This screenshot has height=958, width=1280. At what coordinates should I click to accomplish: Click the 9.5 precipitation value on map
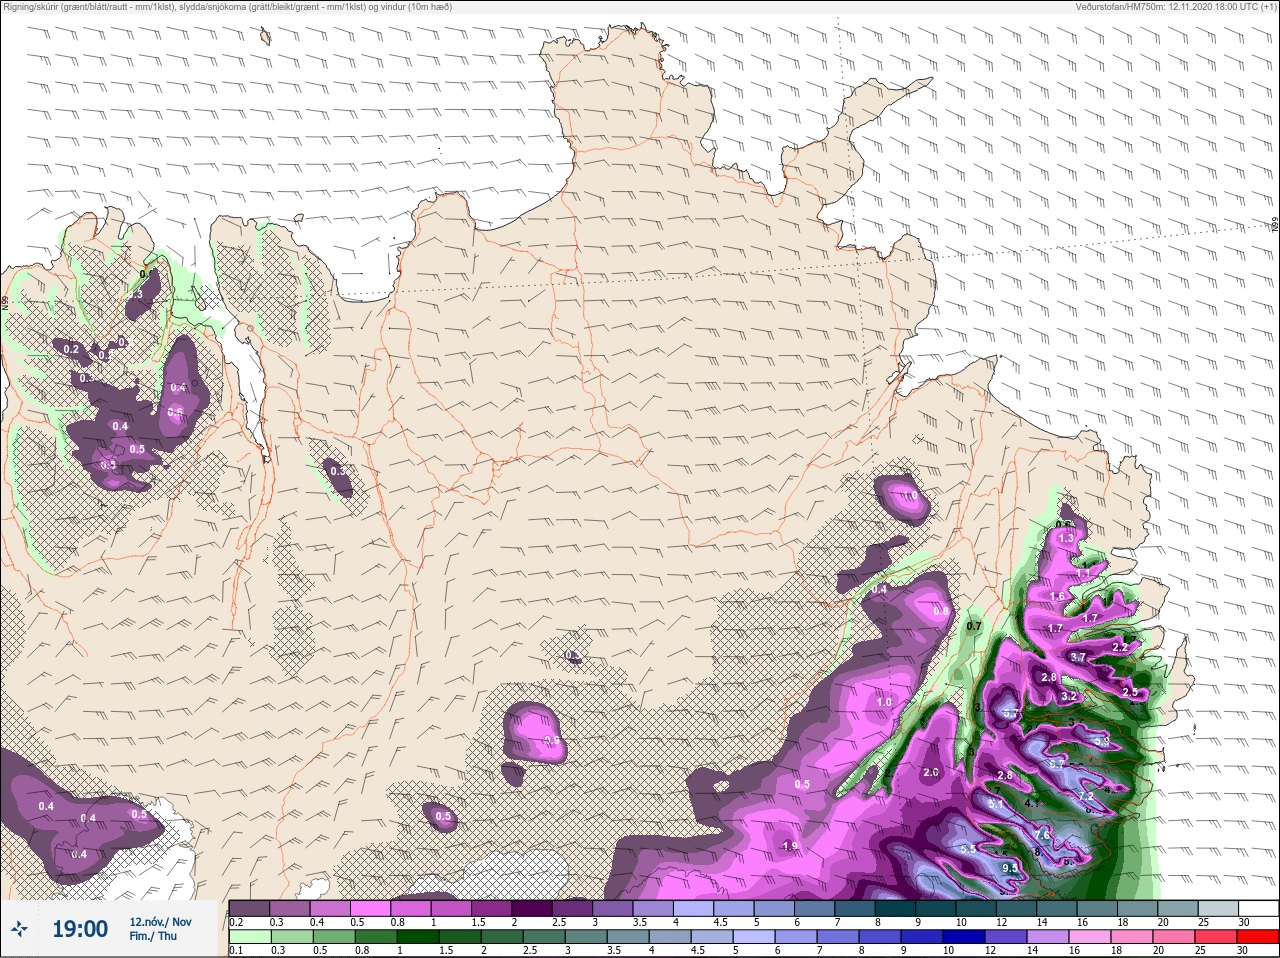[1008, 869]
